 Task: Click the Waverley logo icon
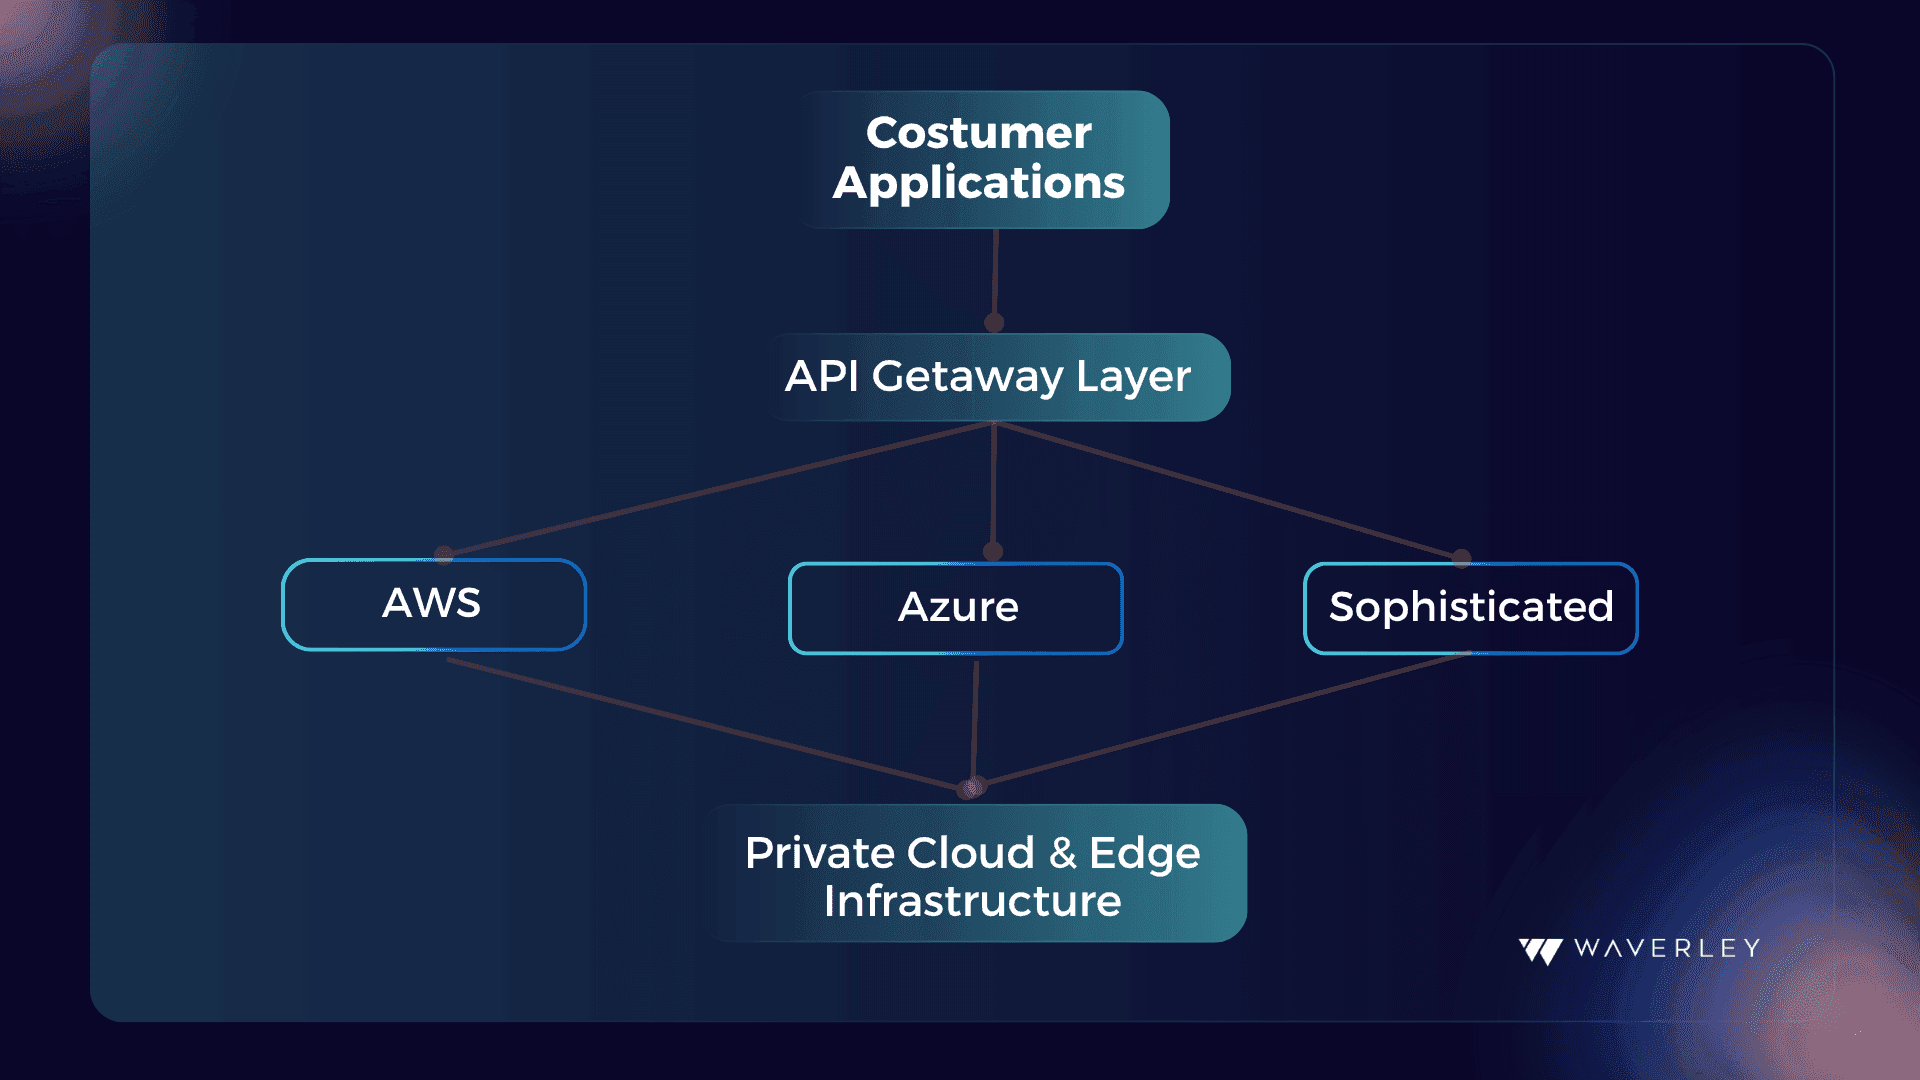click(x=1541, y=950)
